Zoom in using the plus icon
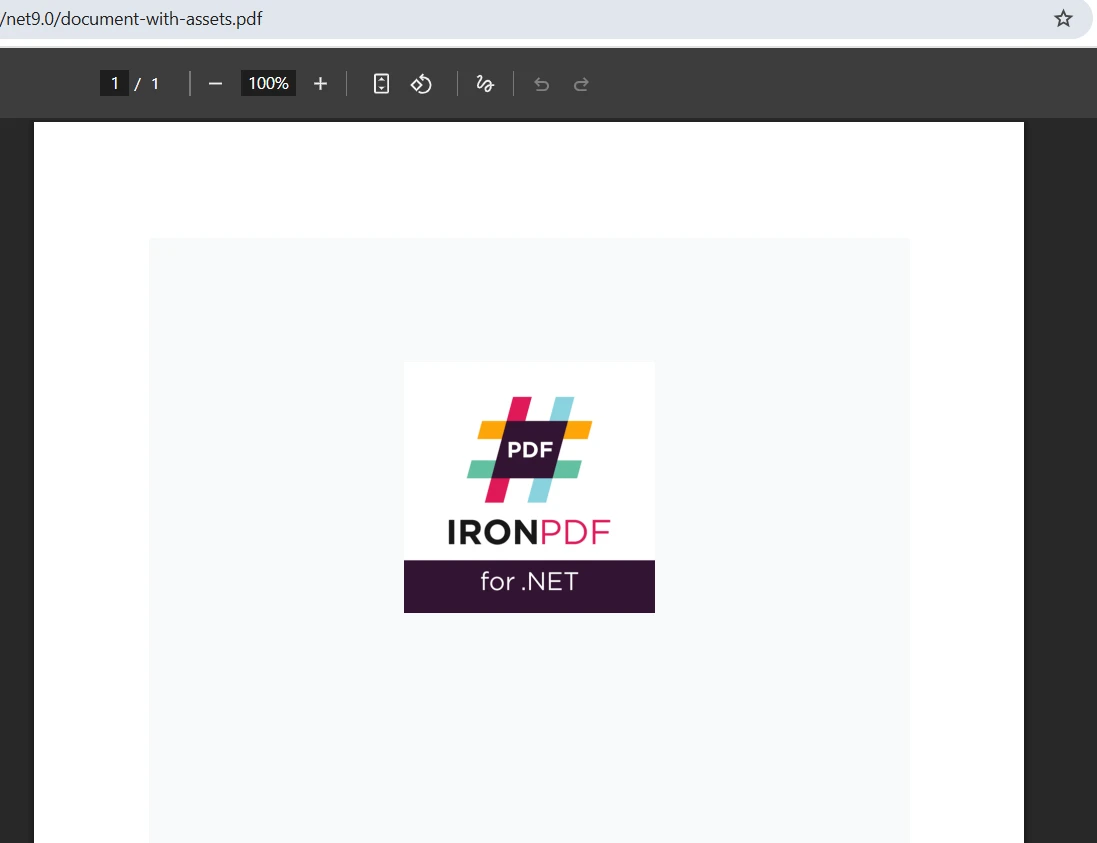 coord(320,83)
